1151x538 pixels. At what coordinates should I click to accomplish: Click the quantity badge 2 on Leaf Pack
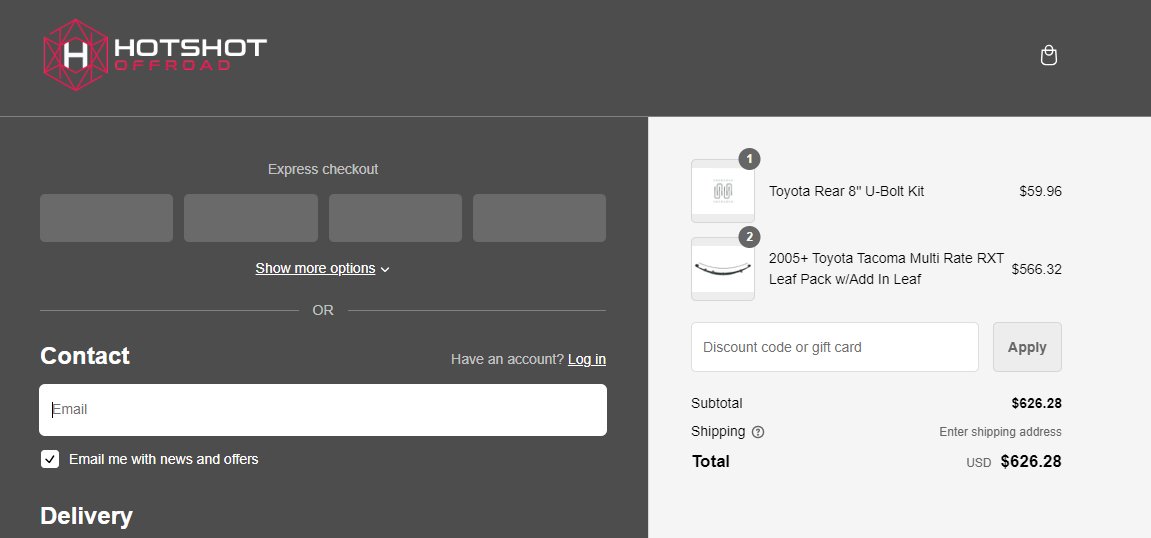pos(749,237)
